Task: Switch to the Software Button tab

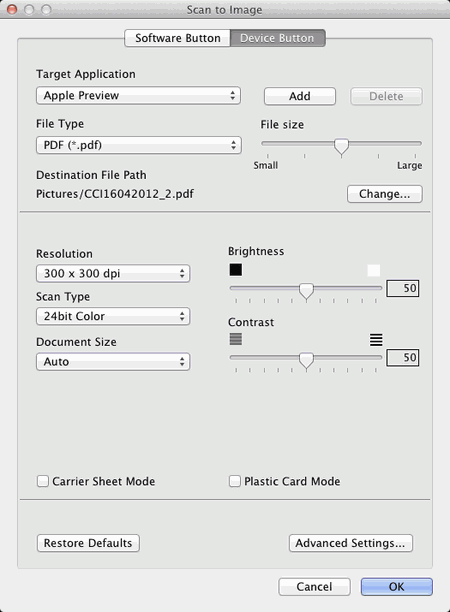Action: (178, 38)
